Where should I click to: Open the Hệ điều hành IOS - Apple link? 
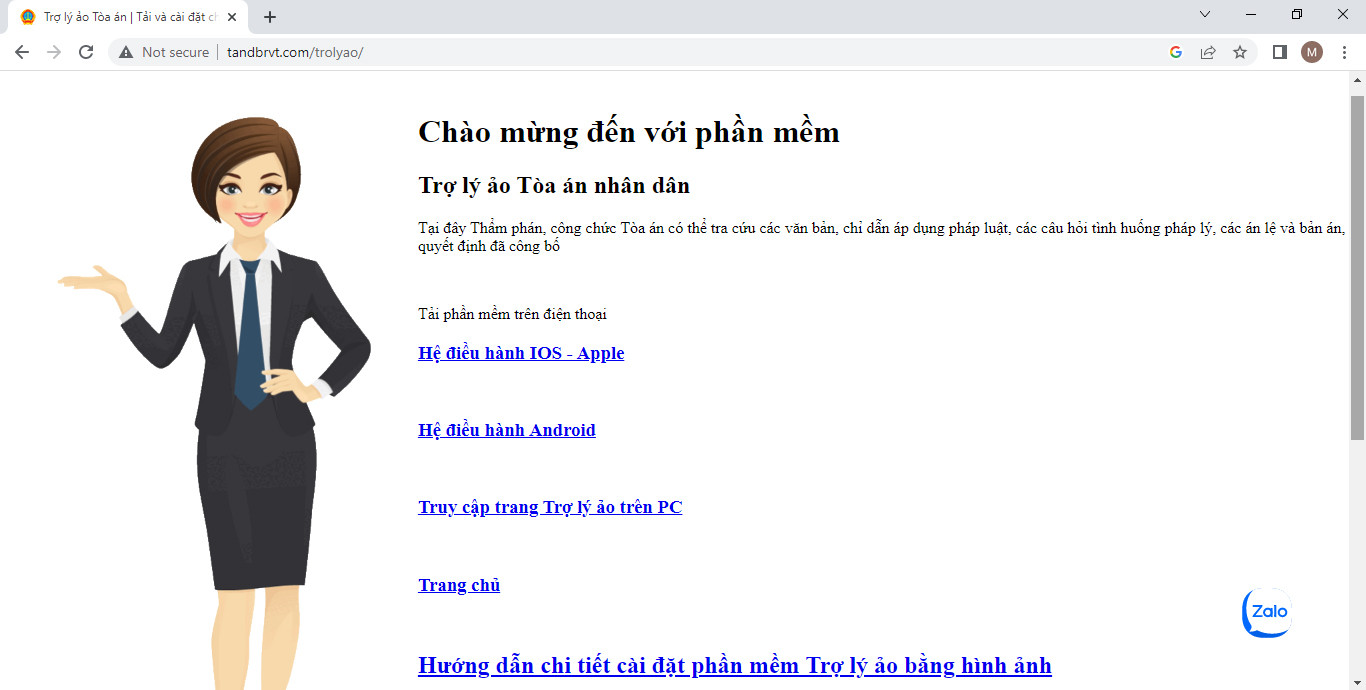click(x=521, y=353)
